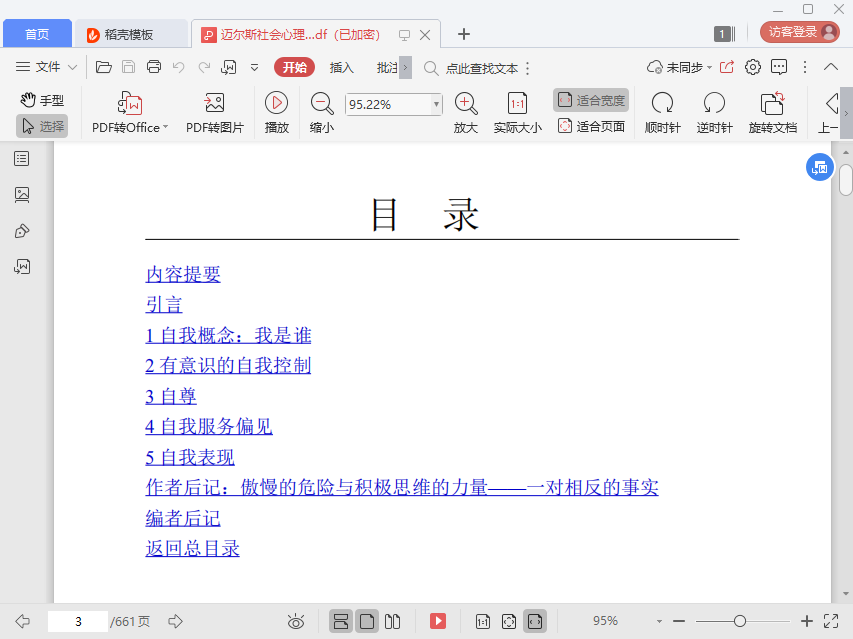
Task: Switch to the 插入 ribbon tab
Action: point(342,67)
